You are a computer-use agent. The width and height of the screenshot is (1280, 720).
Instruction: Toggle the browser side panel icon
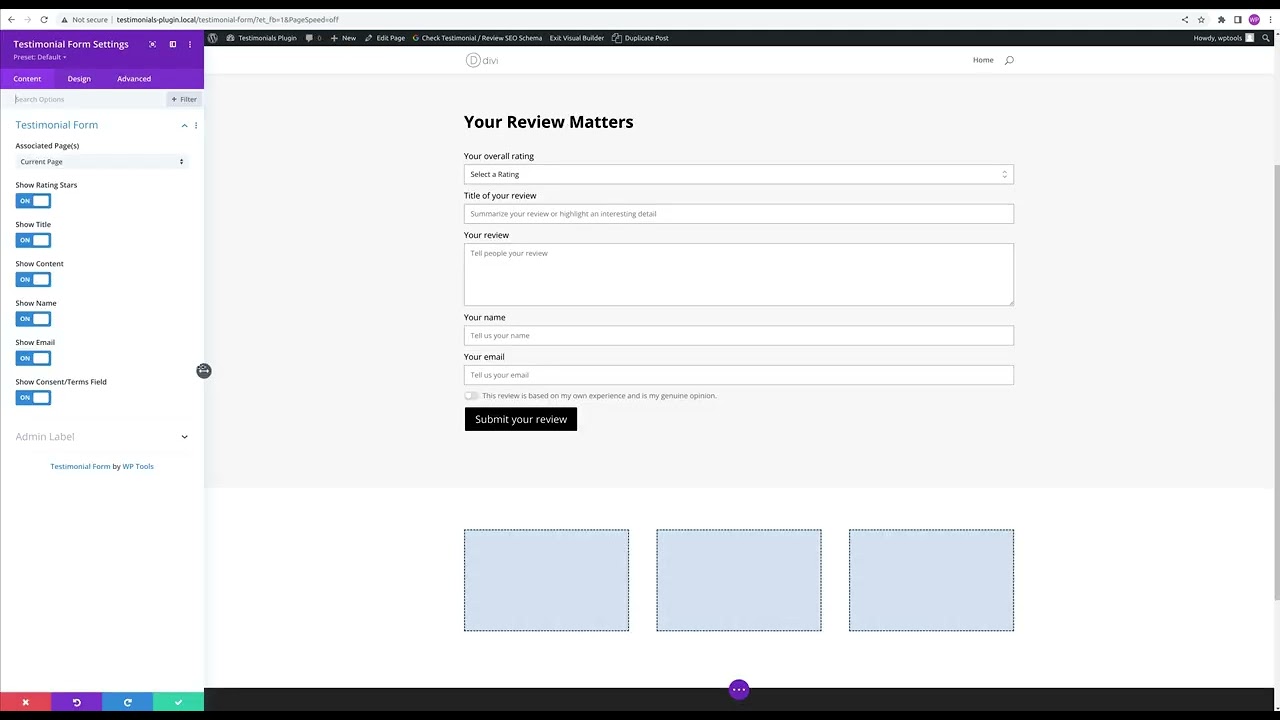(x=1237, y=19)
